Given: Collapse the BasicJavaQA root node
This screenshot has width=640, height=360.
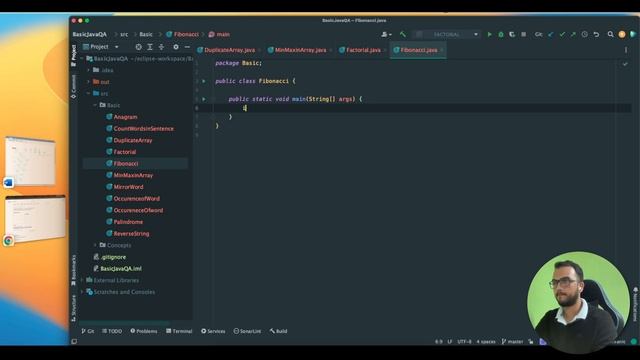Looking at the screenshot, I should tap(82, 59).
